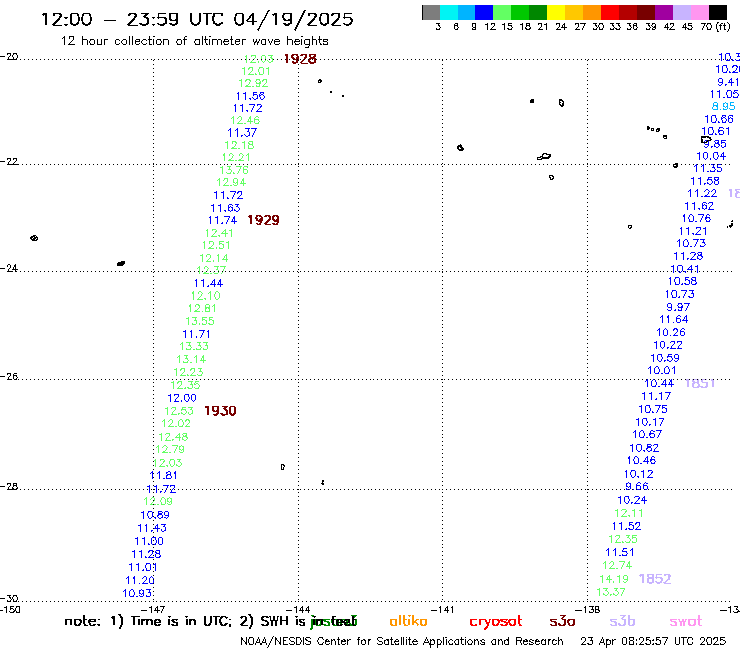
Task: Click the wave height value 13.55
Action: [x=200, y=321]
